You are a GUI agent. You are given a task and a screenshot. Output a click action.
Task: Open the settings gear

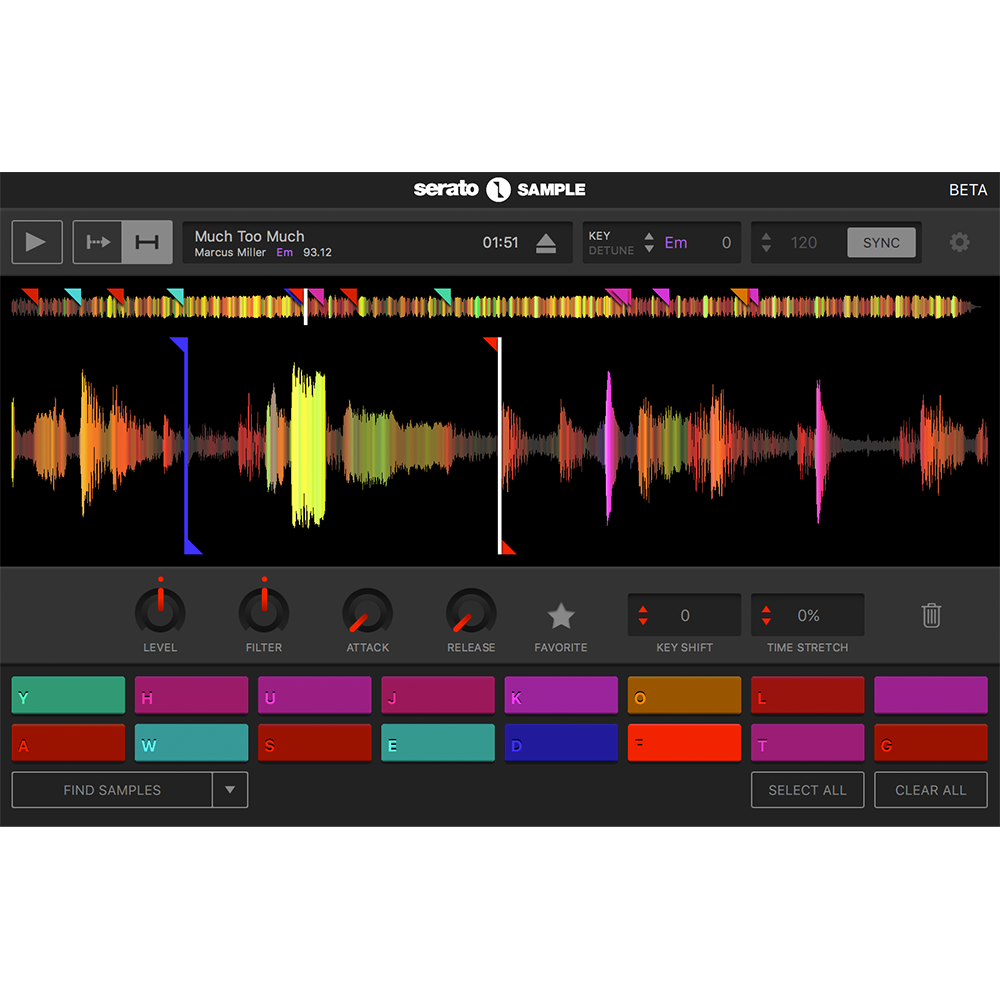click(x=959, y=242)
